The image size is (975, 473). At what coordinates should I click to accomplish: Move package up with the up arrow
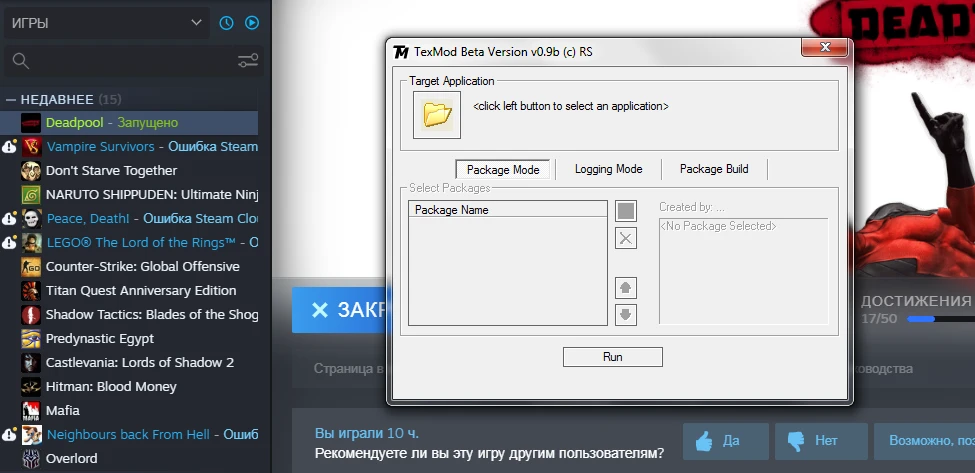[626, 288]
